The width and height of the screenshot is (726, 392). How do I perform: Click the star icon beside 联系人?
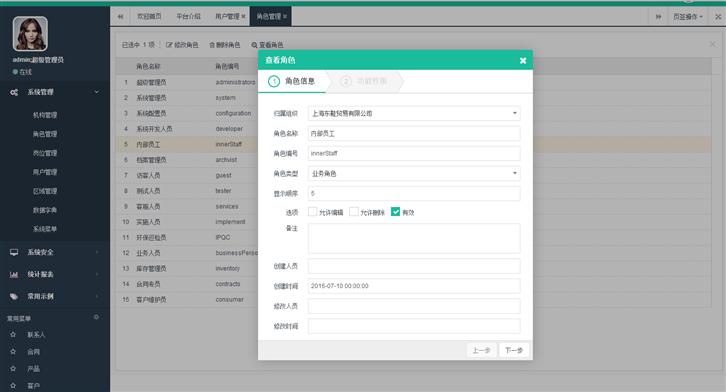pyautogui.click(x=13, y=334)
